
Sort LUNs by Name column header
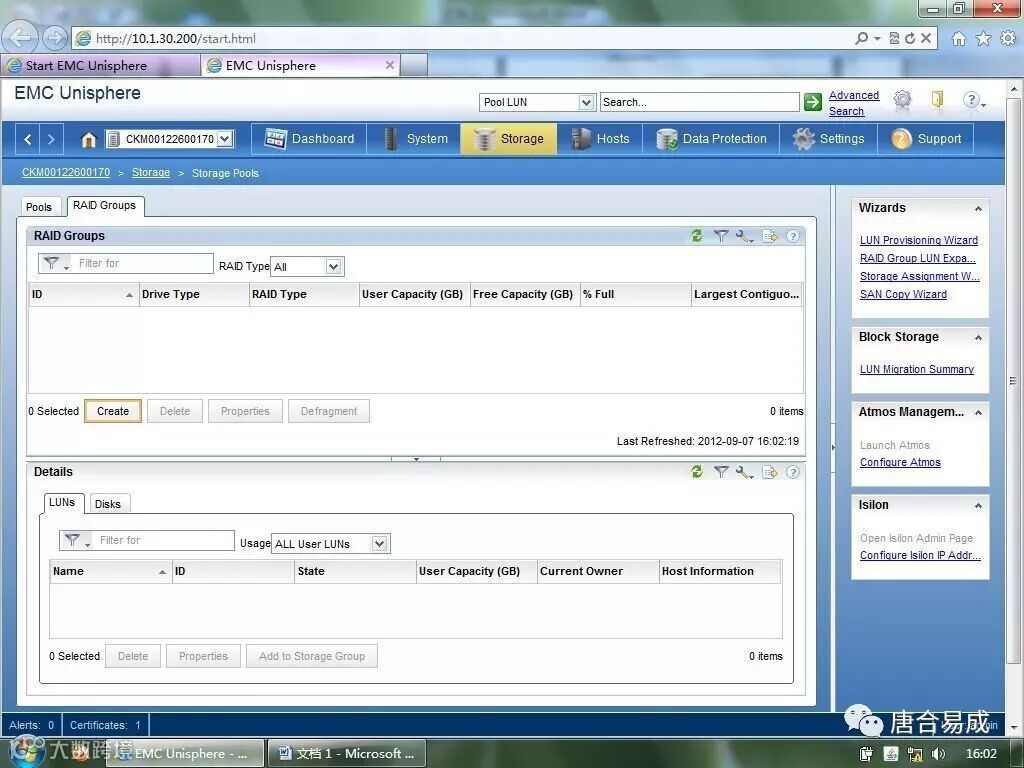pyautogui.click(x=110, y=571)
